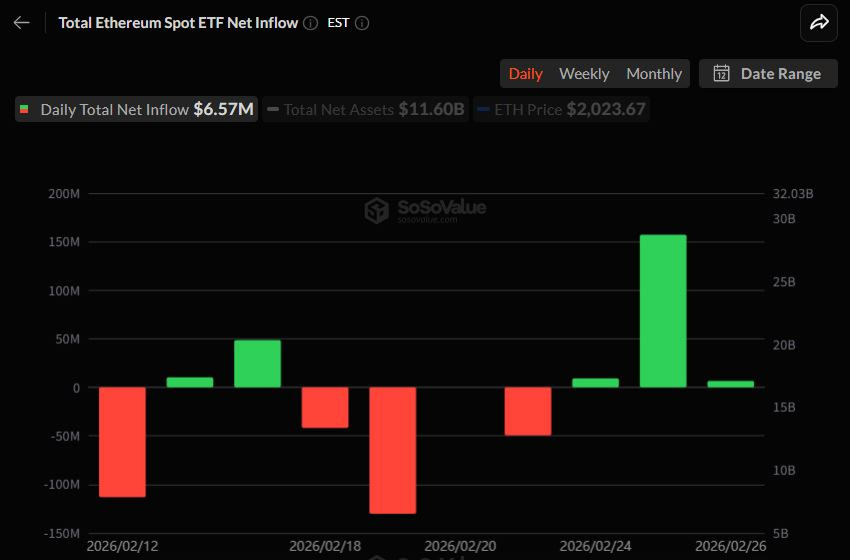Click the small green bar at 2026/02/26
This screenshot has width=850, height=560.
coord(730,384)
